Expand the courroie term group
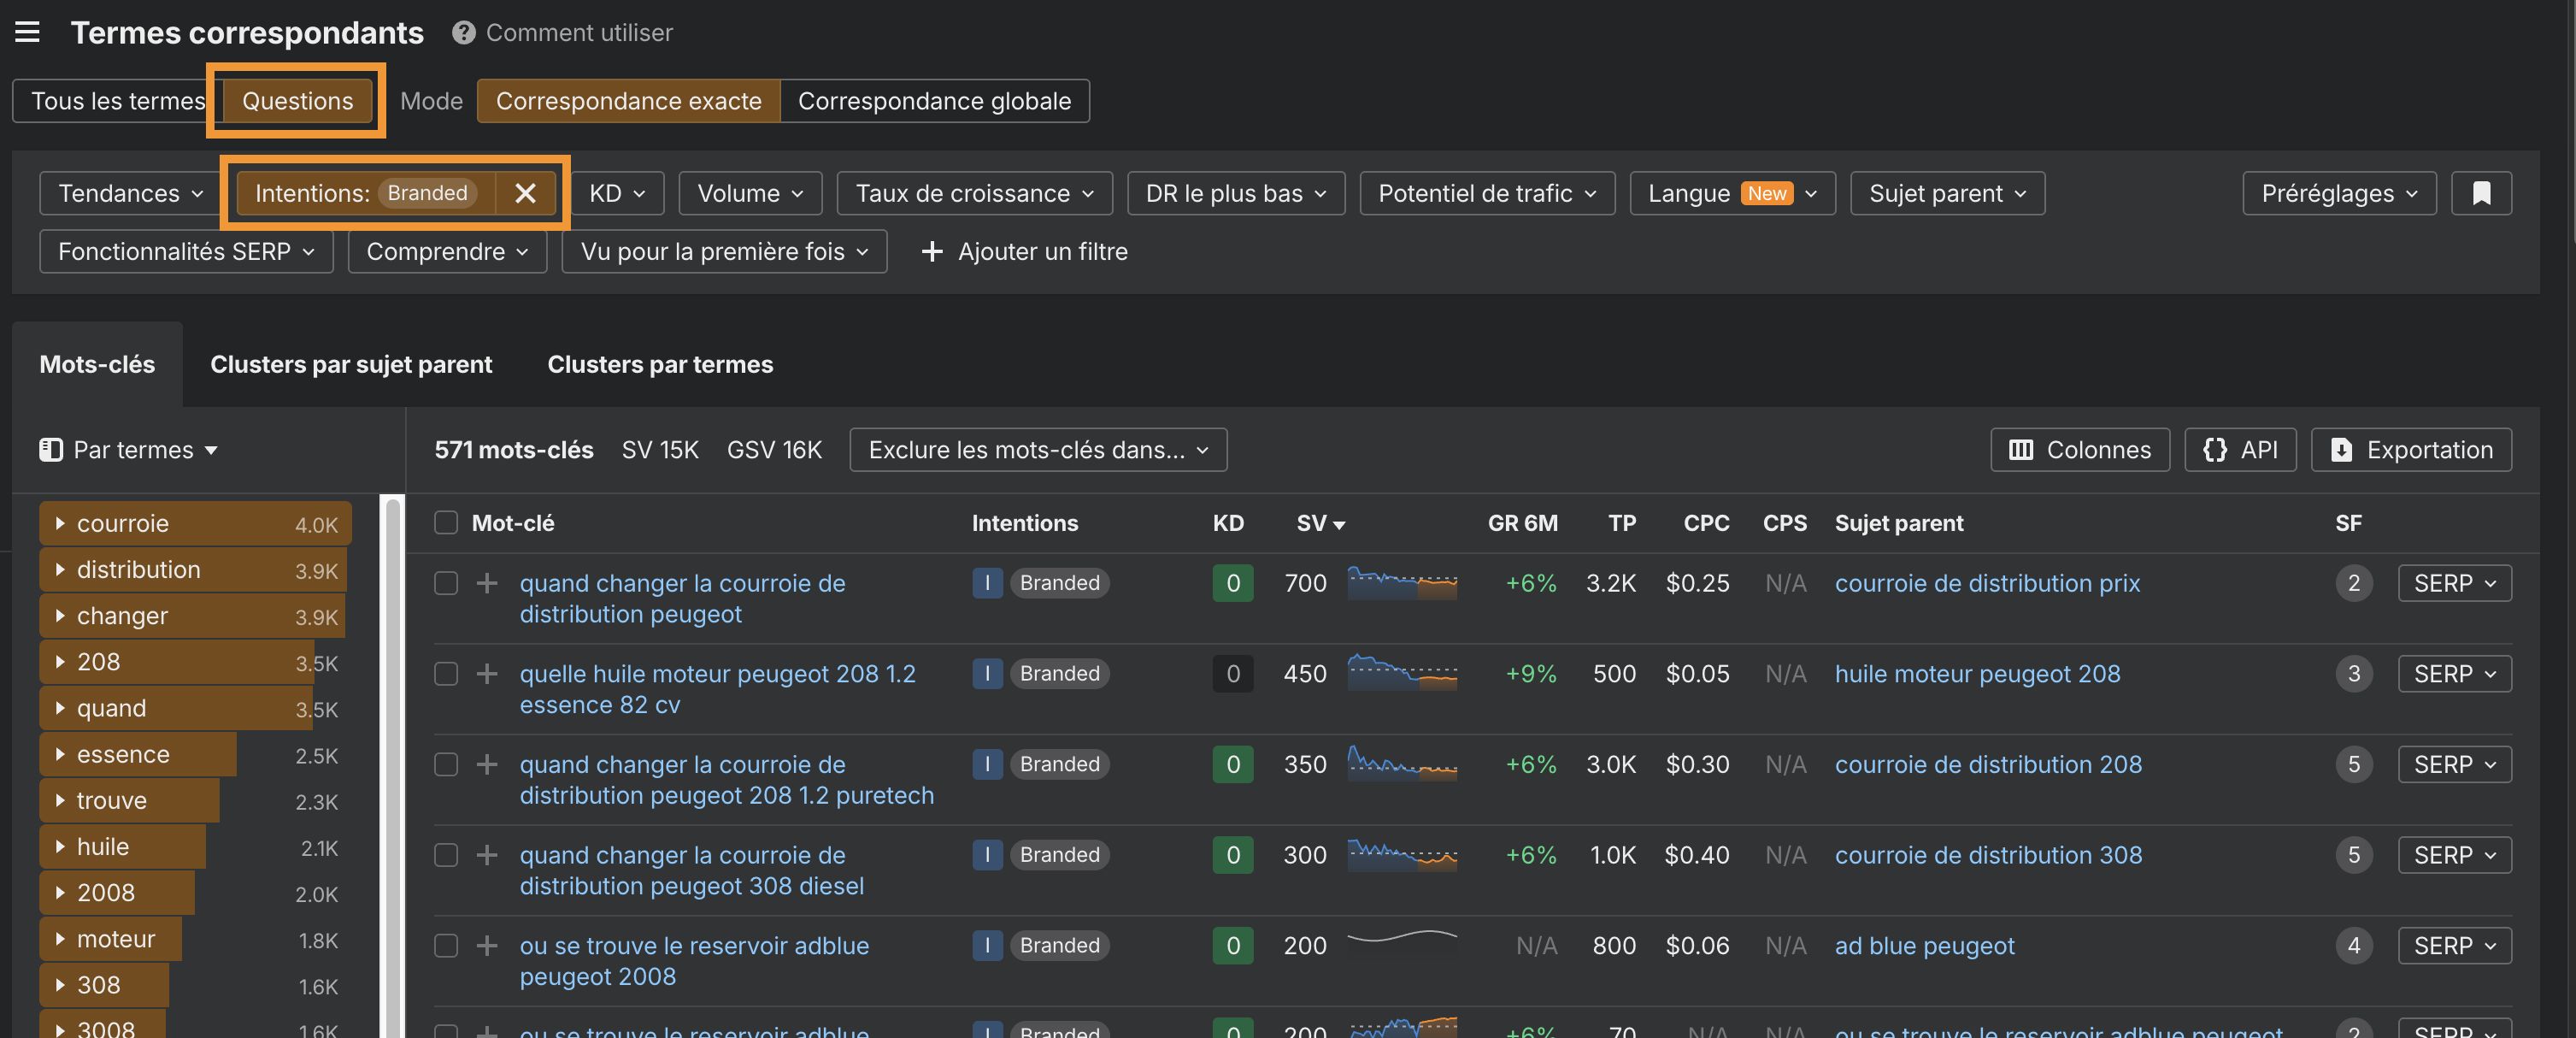This screenshot has width=2576, height=1038. [x=60, y=523]
